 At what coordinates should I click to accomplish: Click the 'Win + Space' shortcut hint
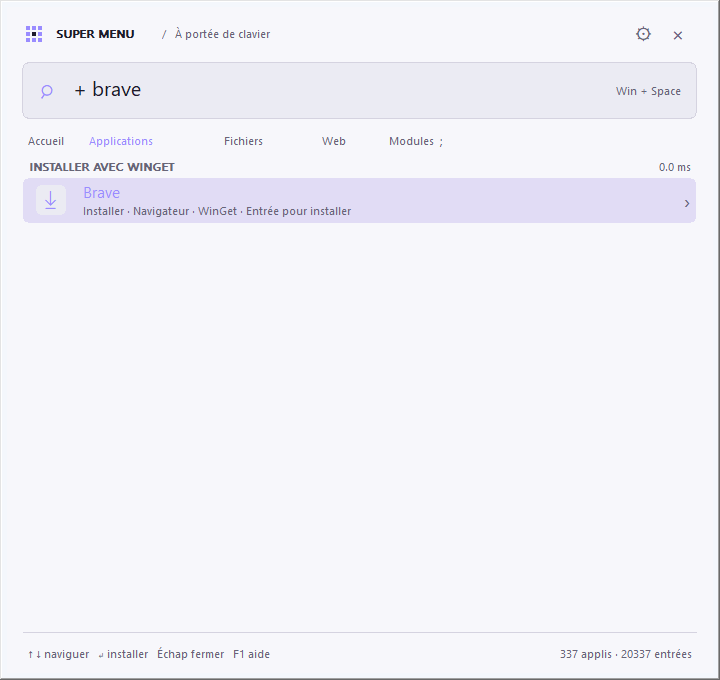pyautogui.click(x=648, y=91)
